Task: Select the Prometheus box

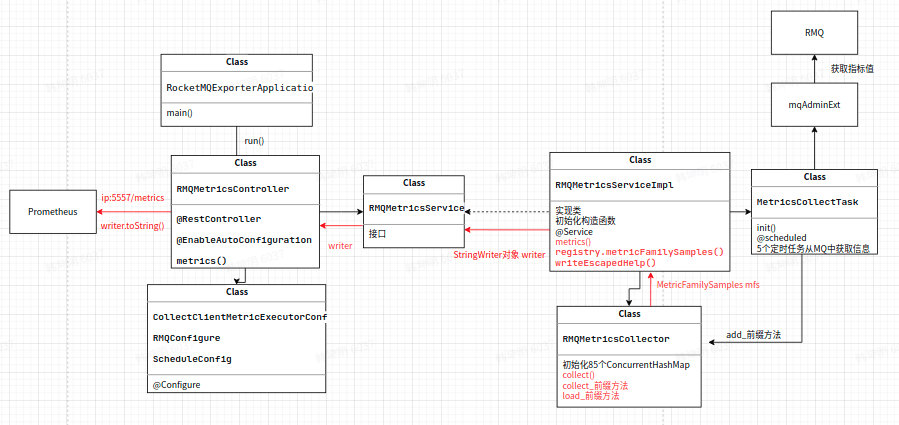Action: pyautogui.click(x=53, y=212)
